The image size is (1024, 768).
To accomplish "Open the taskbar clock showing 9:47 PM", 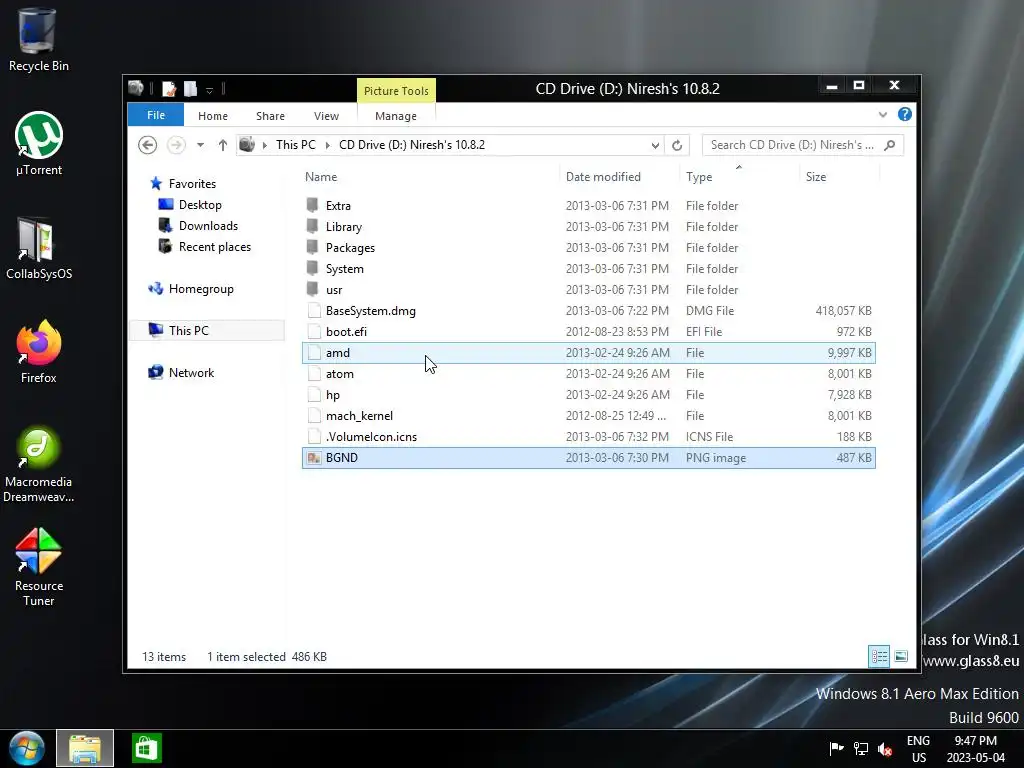I will point(976,749).
